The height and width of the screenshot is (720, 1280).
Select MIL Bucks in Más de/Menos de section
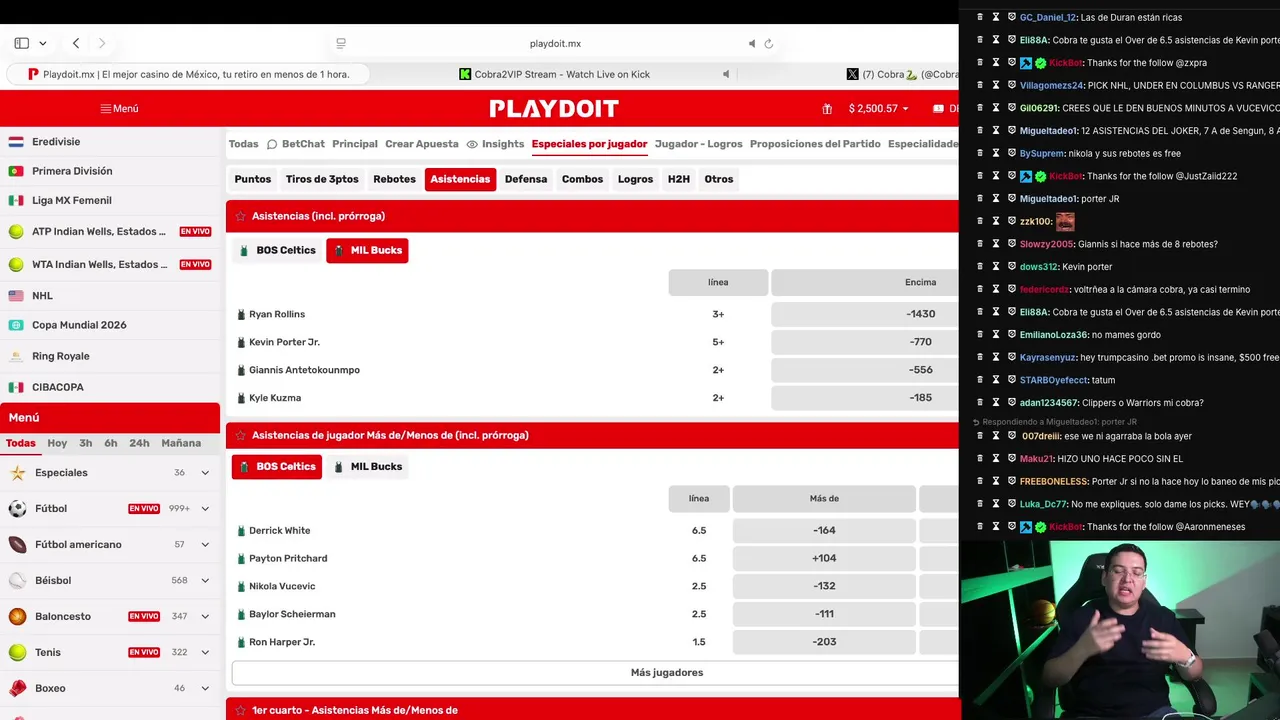pos(367,467)
